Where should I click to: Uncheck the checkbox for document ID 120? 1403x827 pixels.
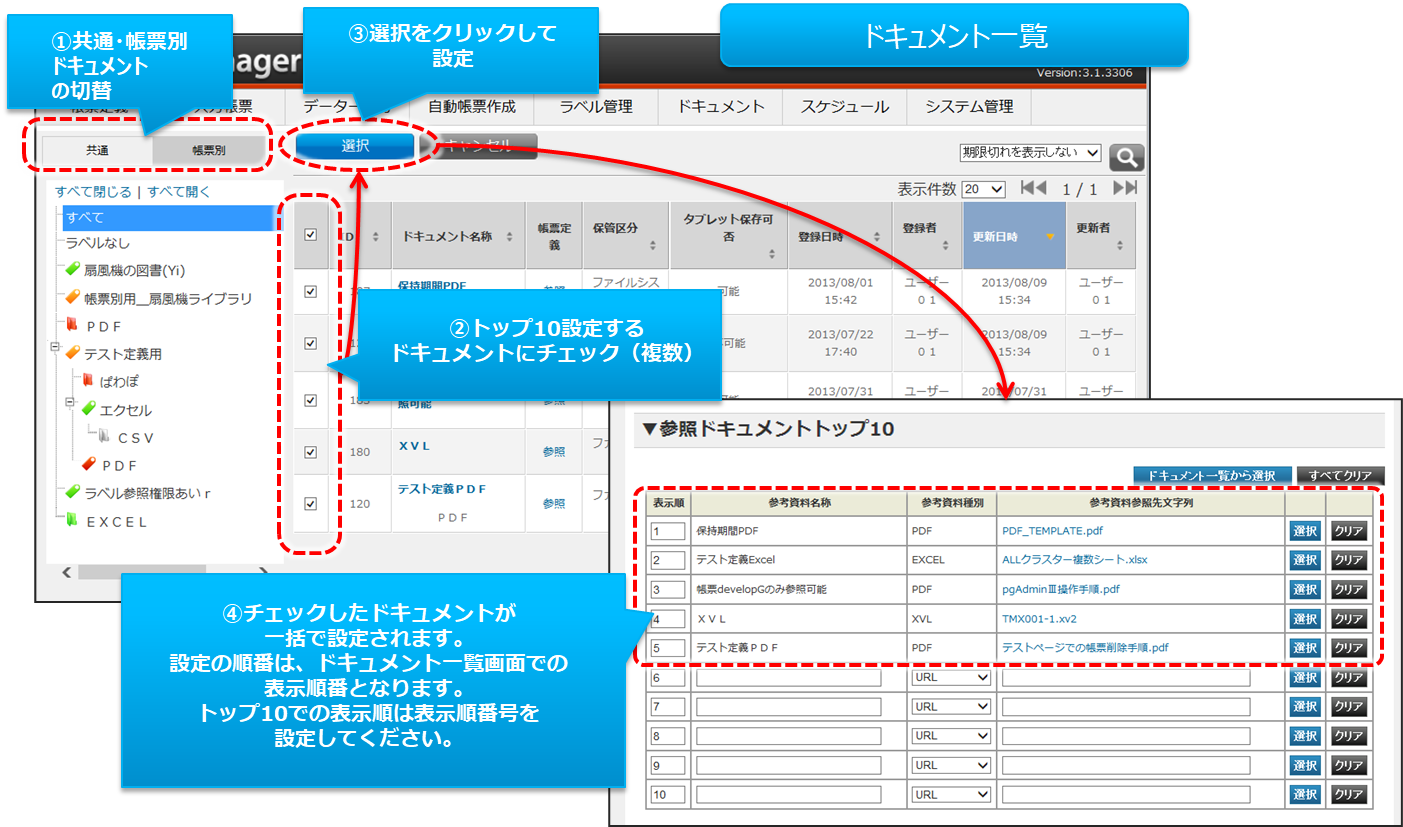[310, 504]
